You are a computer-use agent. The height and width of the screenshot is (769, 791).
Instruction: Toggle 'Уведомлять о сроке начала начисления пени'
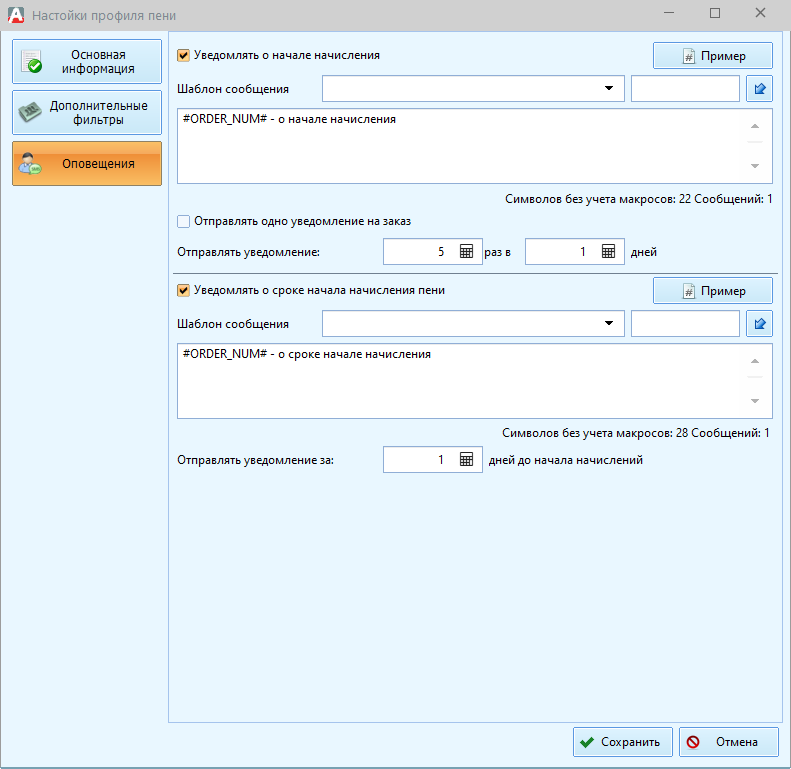183,290
